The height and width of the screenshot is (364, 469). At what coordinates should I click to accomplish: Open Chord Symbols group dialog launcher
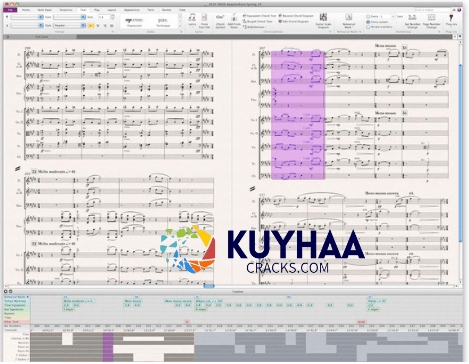tap(330, 32)
